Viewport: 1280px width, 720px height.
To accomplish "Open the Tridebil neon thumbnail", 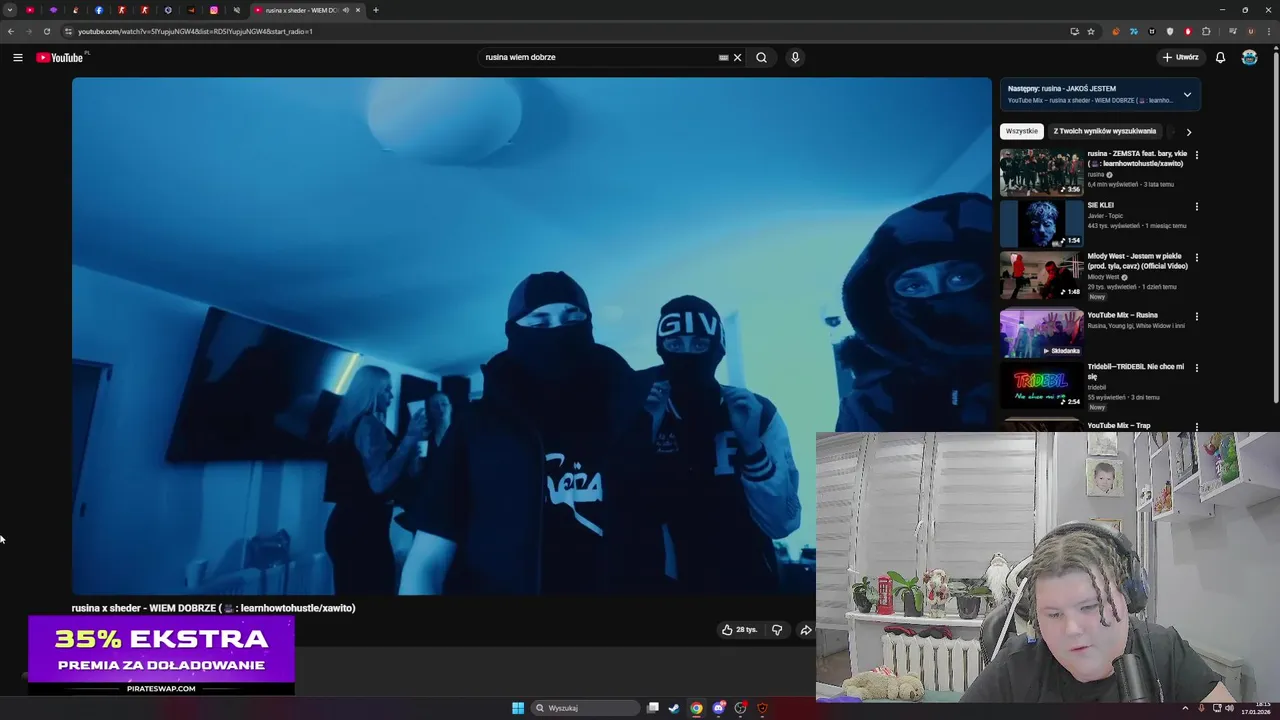I will 1041,384.
